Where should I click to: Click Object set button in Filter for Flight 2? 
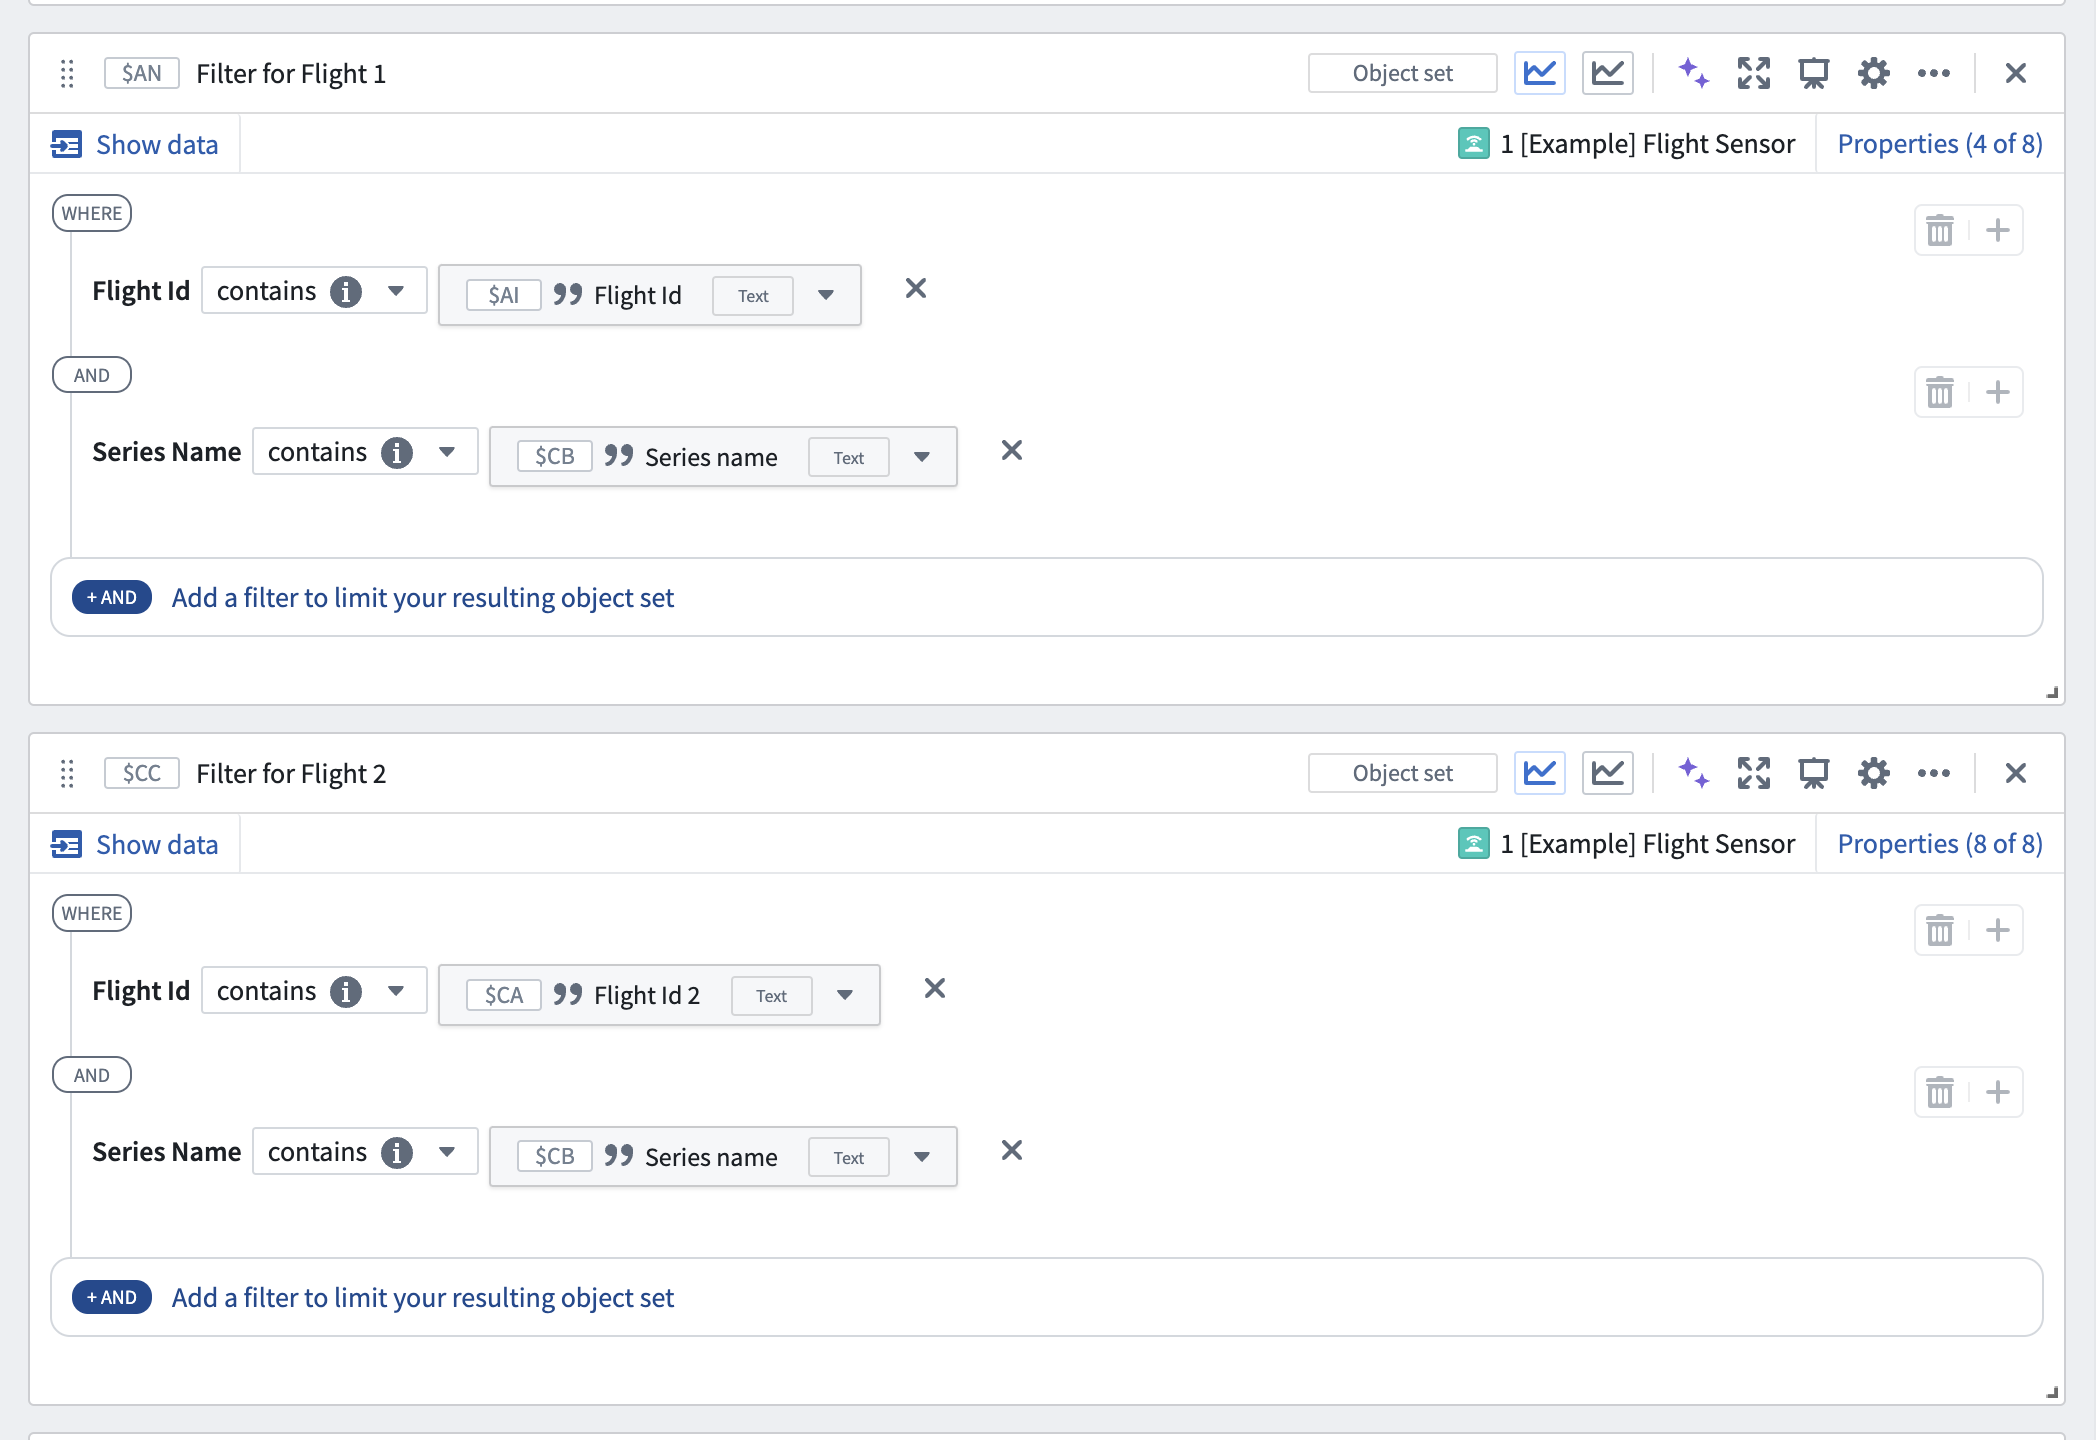point(1403,773)
